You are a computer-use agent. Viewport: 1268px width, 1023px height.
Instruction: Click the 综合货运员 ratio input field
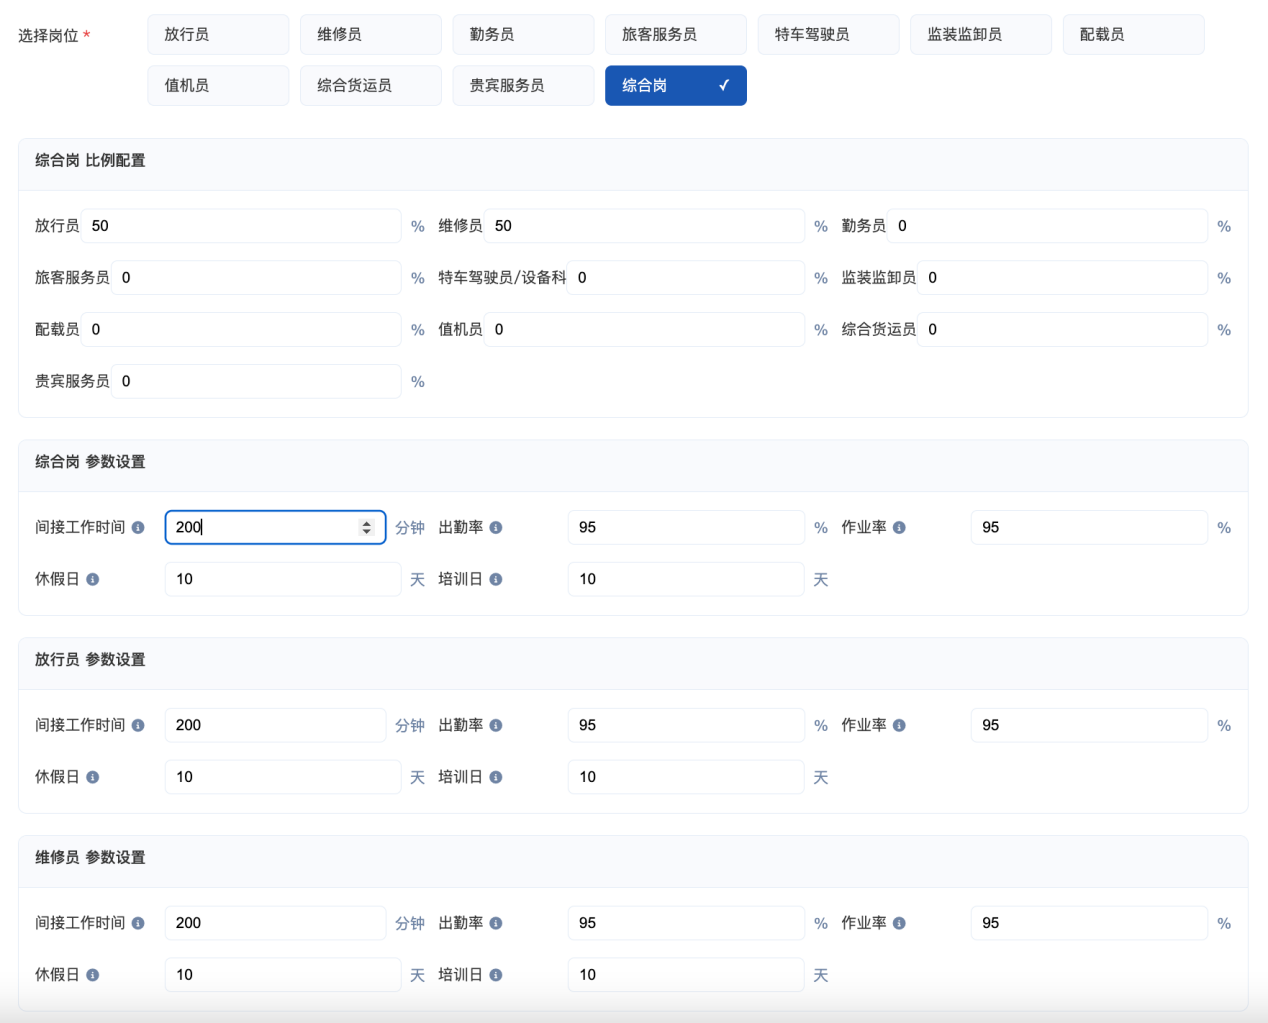(1062, 330)
